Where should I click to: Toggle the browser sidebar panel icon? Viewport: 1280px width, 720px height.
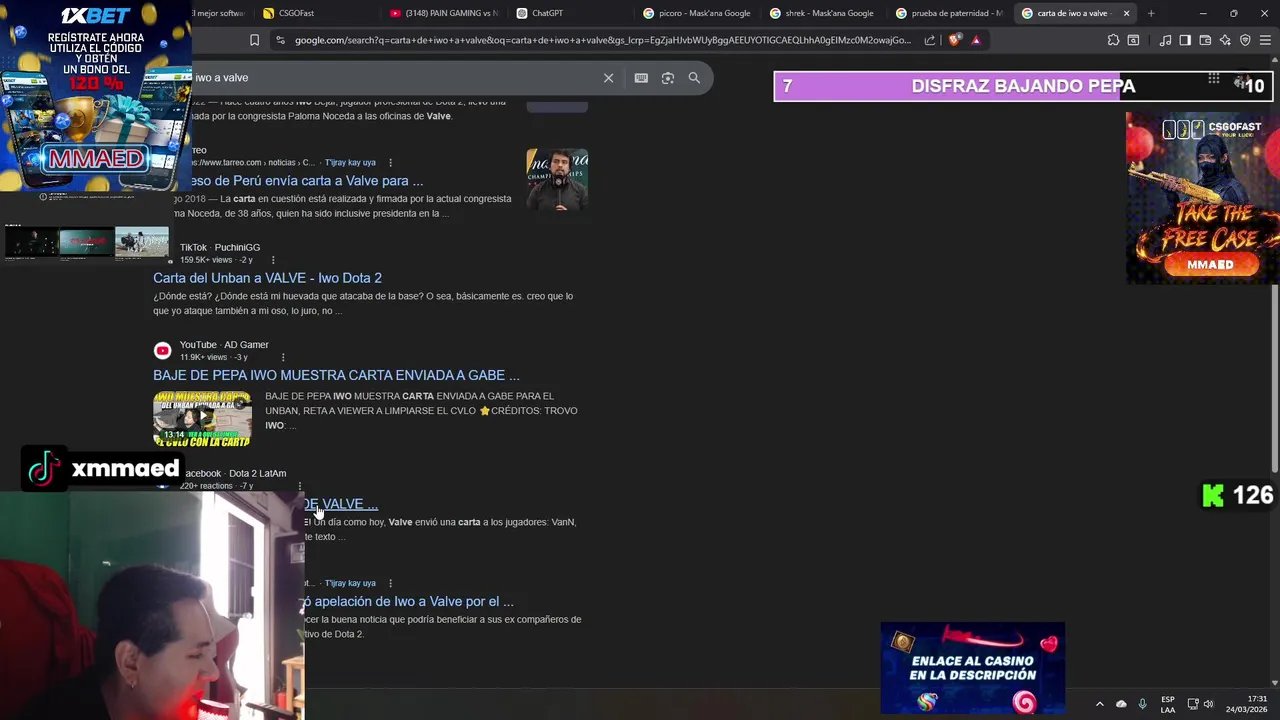coord(1185,40)
